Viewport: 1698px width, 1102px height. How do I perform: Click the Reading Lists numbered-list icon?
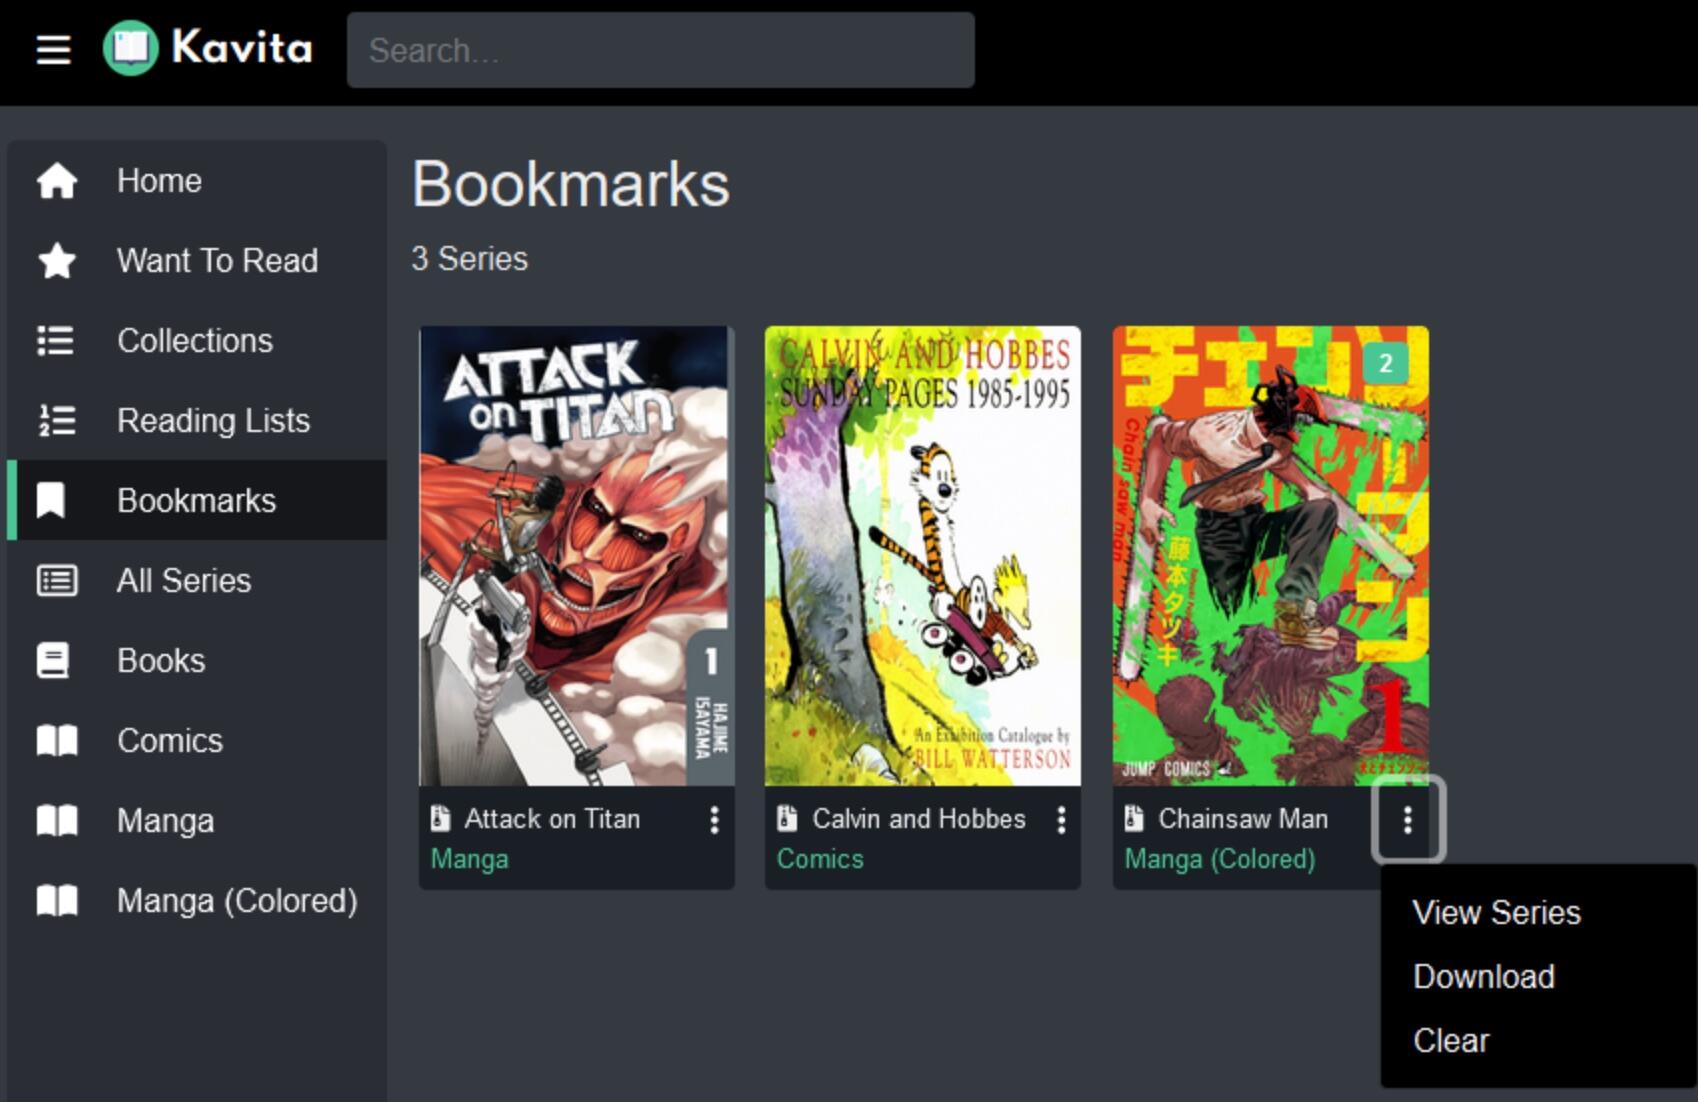(57, 421)
